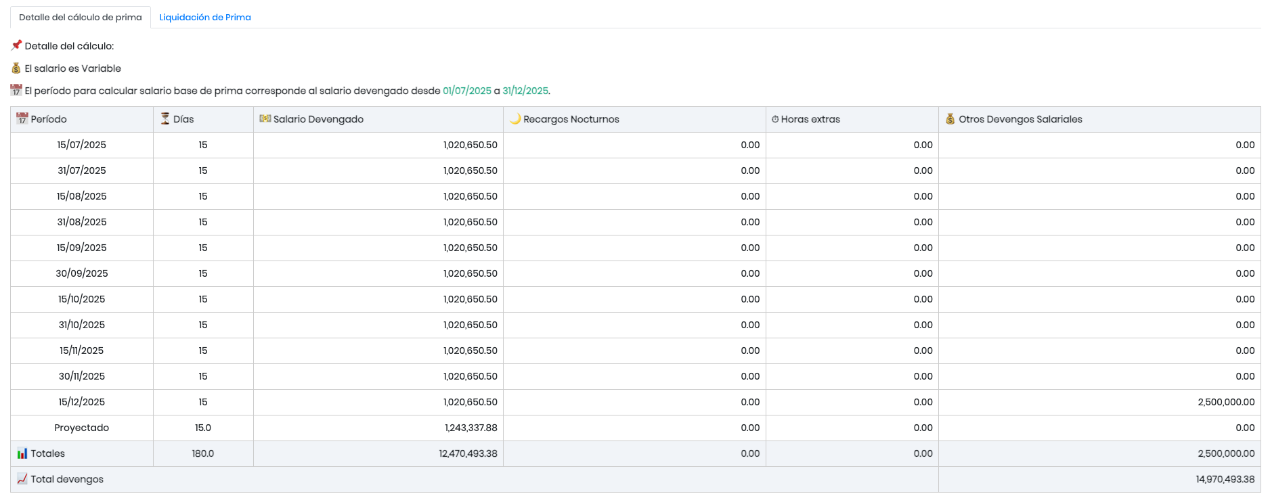
Task: Click the money bag icon beside salario Variable
Action: (x=16, y=68)
